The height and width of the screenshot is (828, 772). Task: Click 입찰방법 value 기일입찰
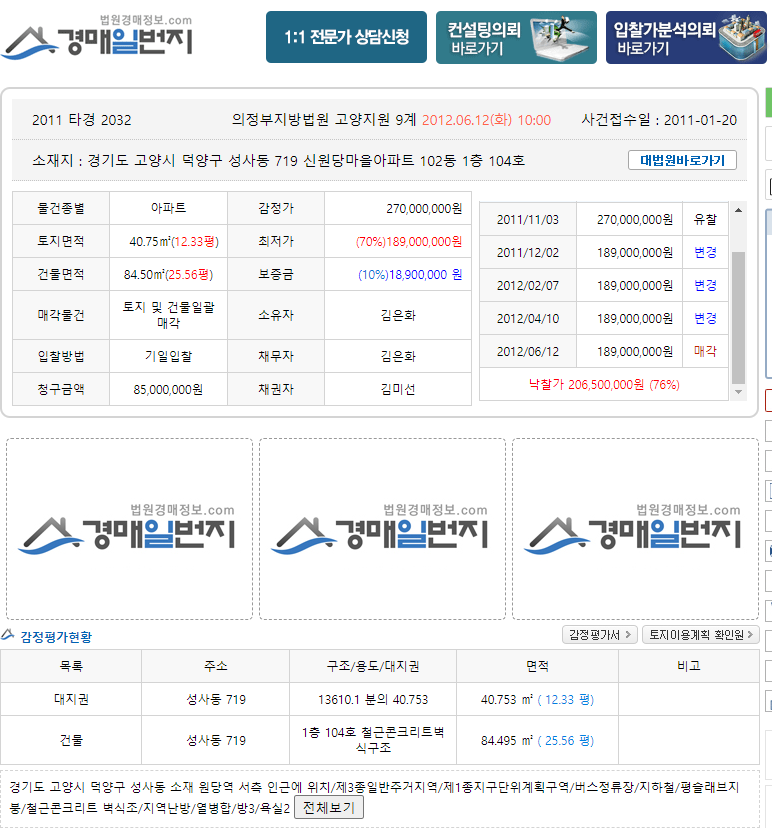[168, 356]
